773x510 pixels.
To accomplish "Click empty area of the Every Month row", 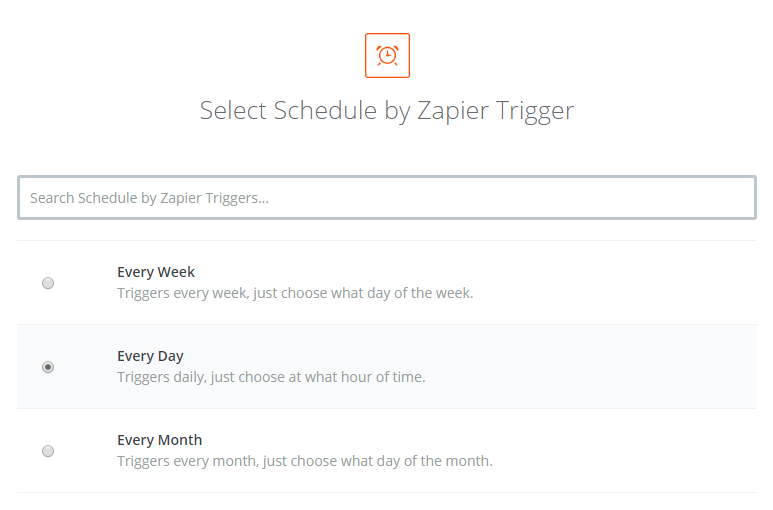I will (616, 451).
